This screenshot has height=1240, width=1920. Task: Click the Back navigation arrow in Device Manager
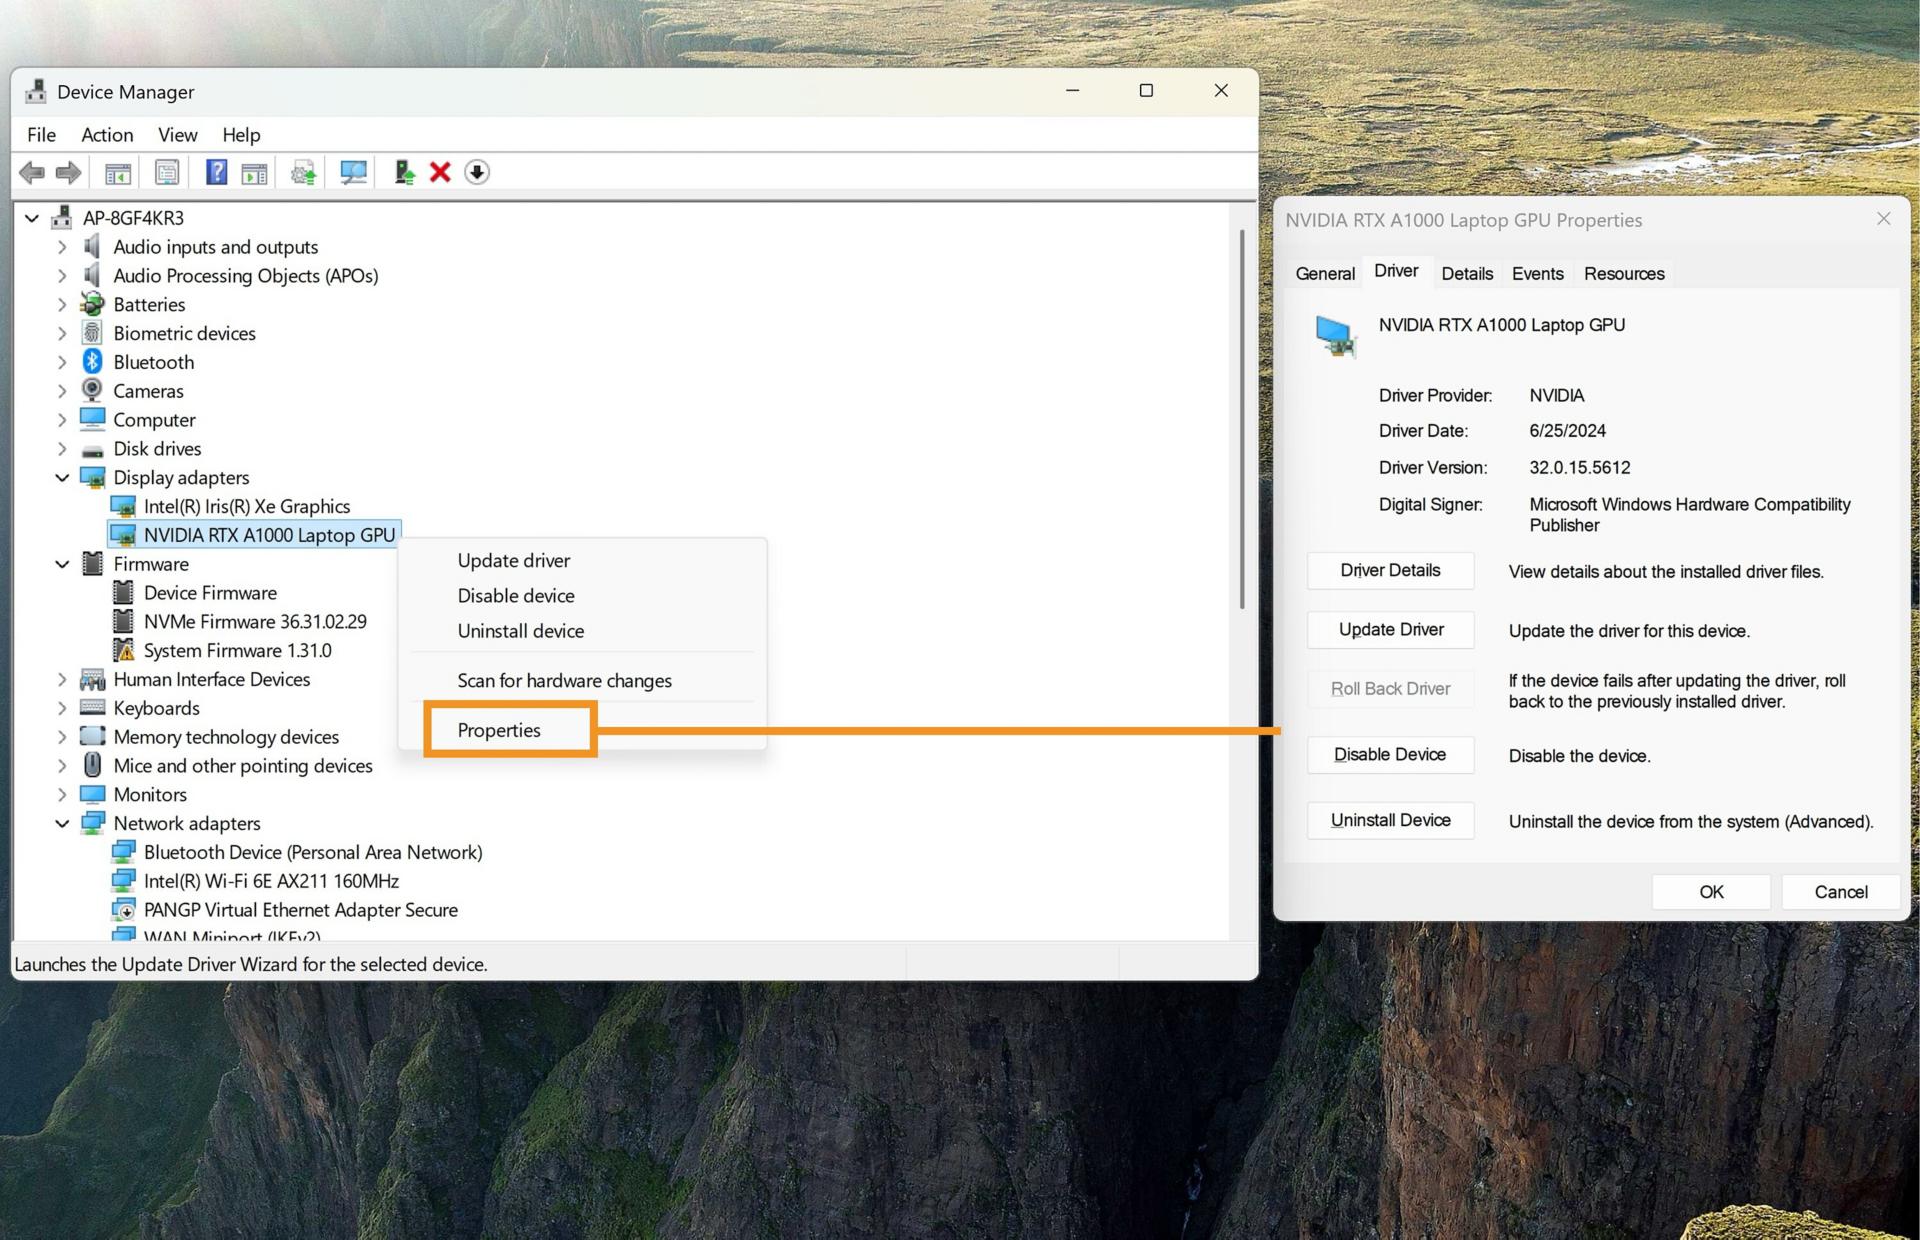(x=30, y=172)
